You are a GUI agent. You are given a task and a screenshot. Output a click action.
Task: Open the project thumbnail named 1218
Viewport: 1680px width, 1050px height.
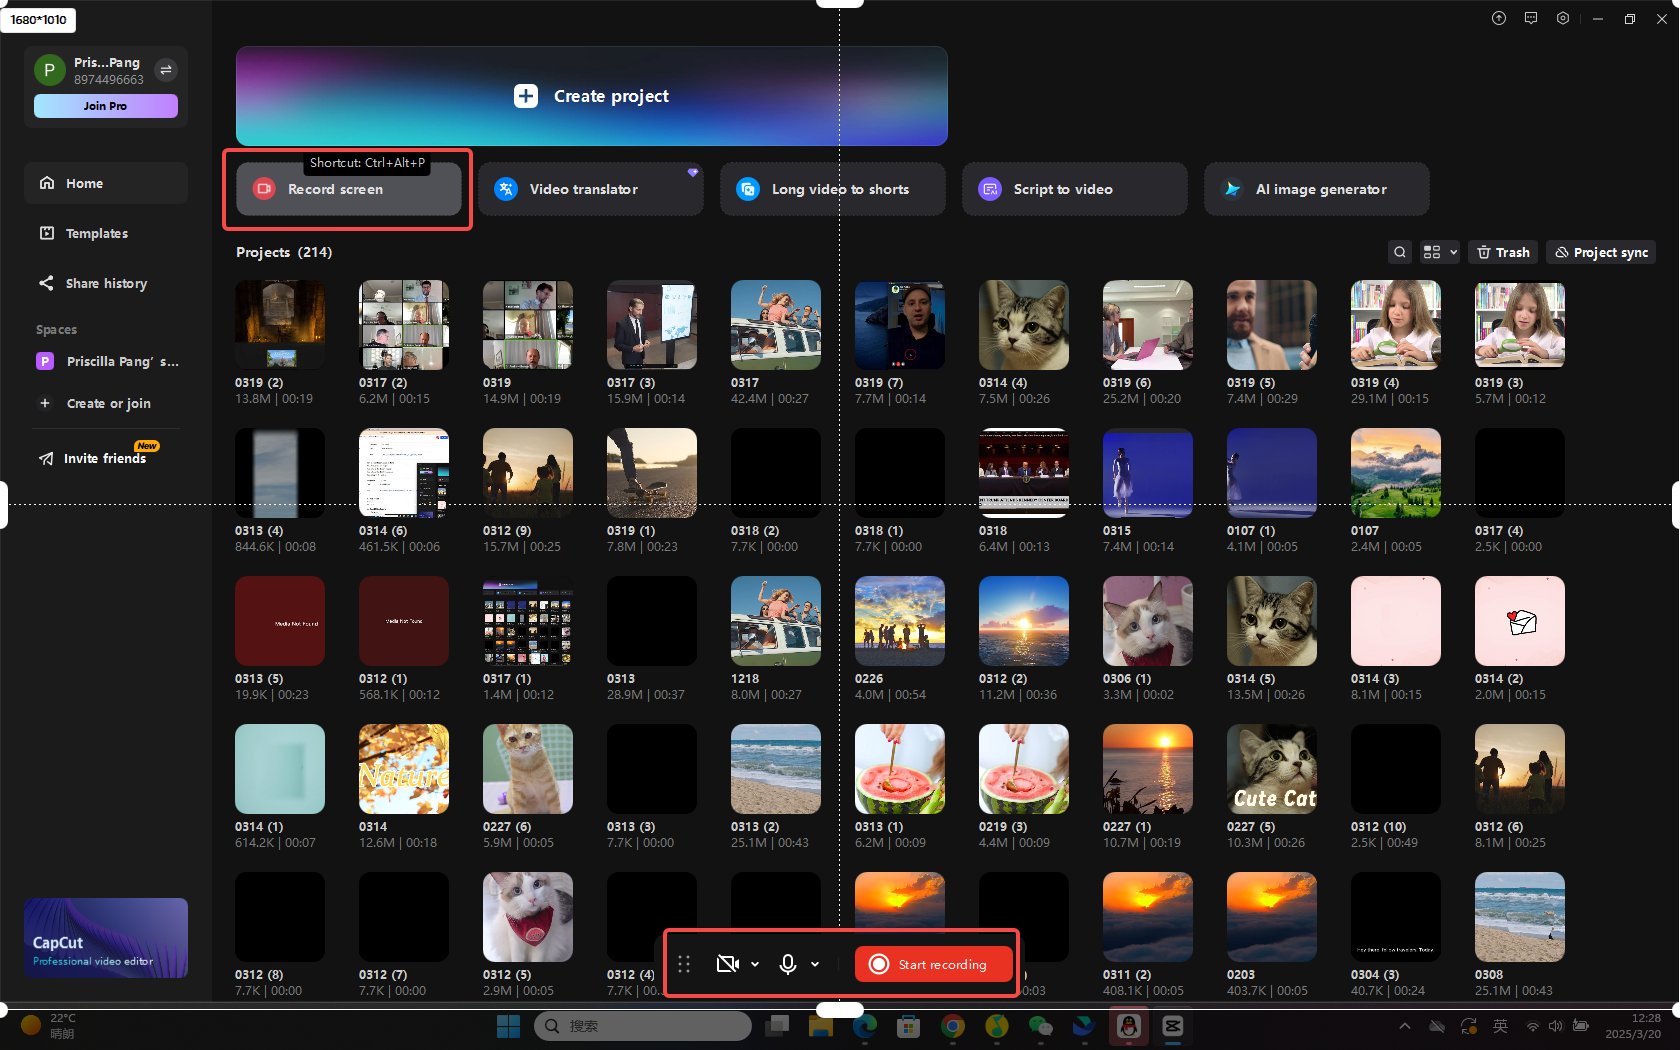(776, 621)
